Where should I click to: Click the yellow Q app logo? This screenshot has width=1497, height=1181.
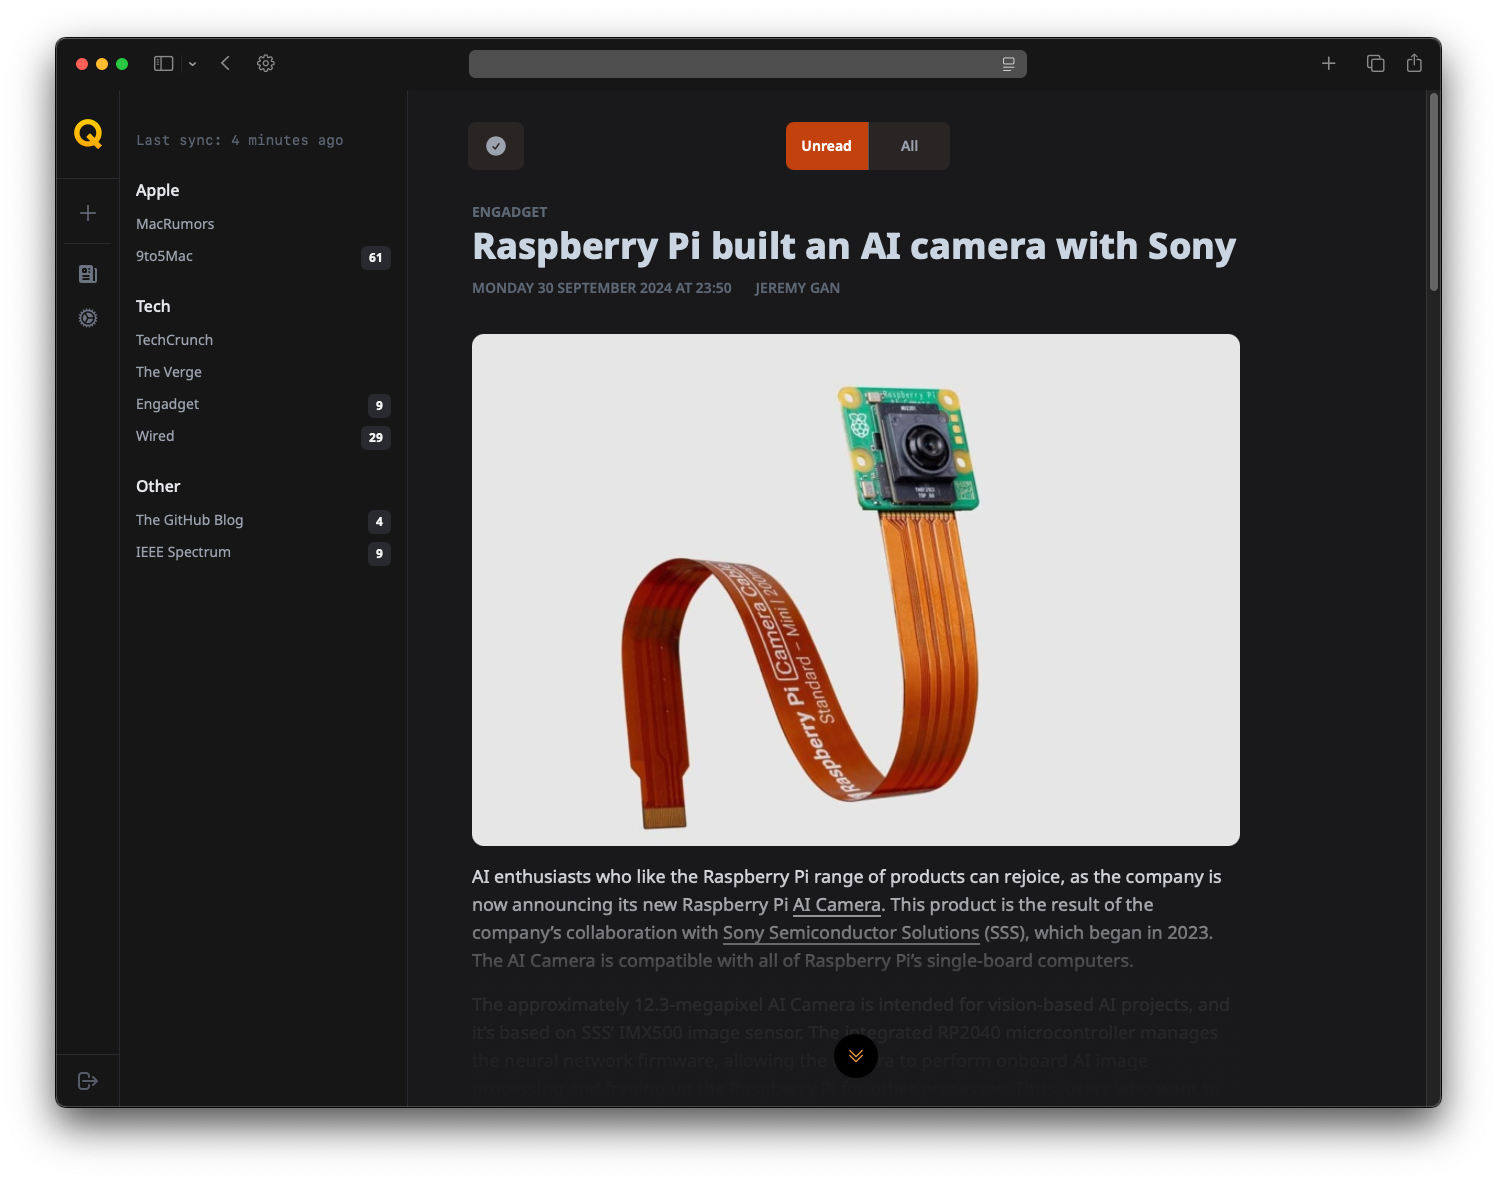[88, 134]
